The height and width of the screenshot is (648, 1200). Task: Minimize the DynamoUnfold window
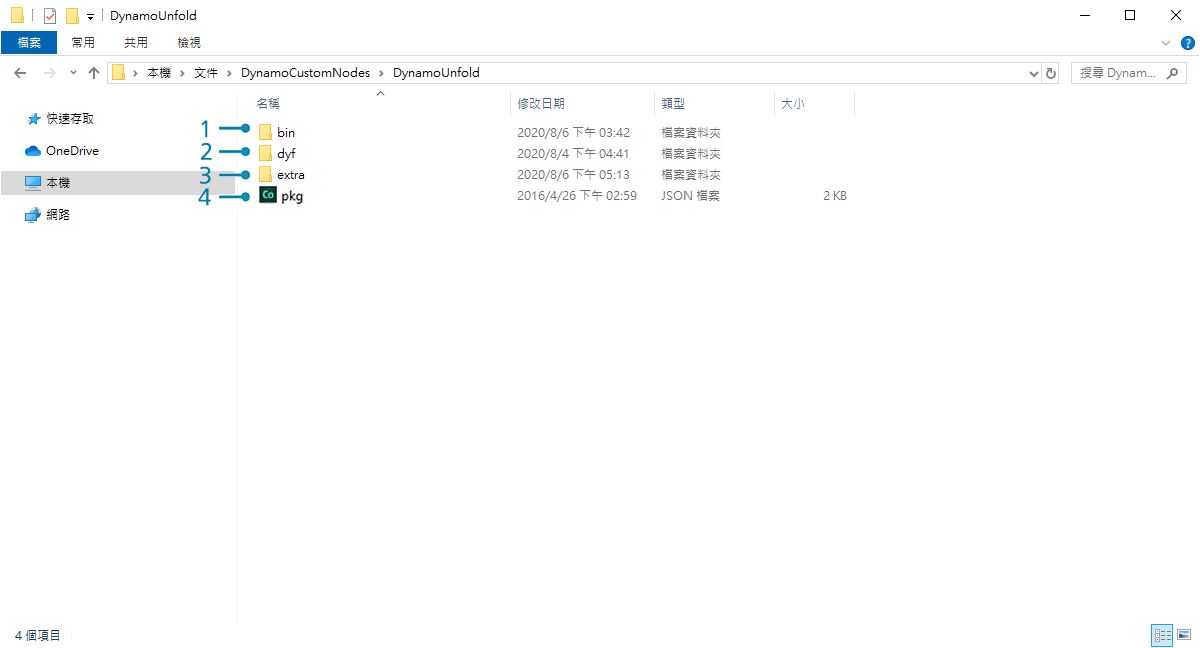click(1084, 15)
